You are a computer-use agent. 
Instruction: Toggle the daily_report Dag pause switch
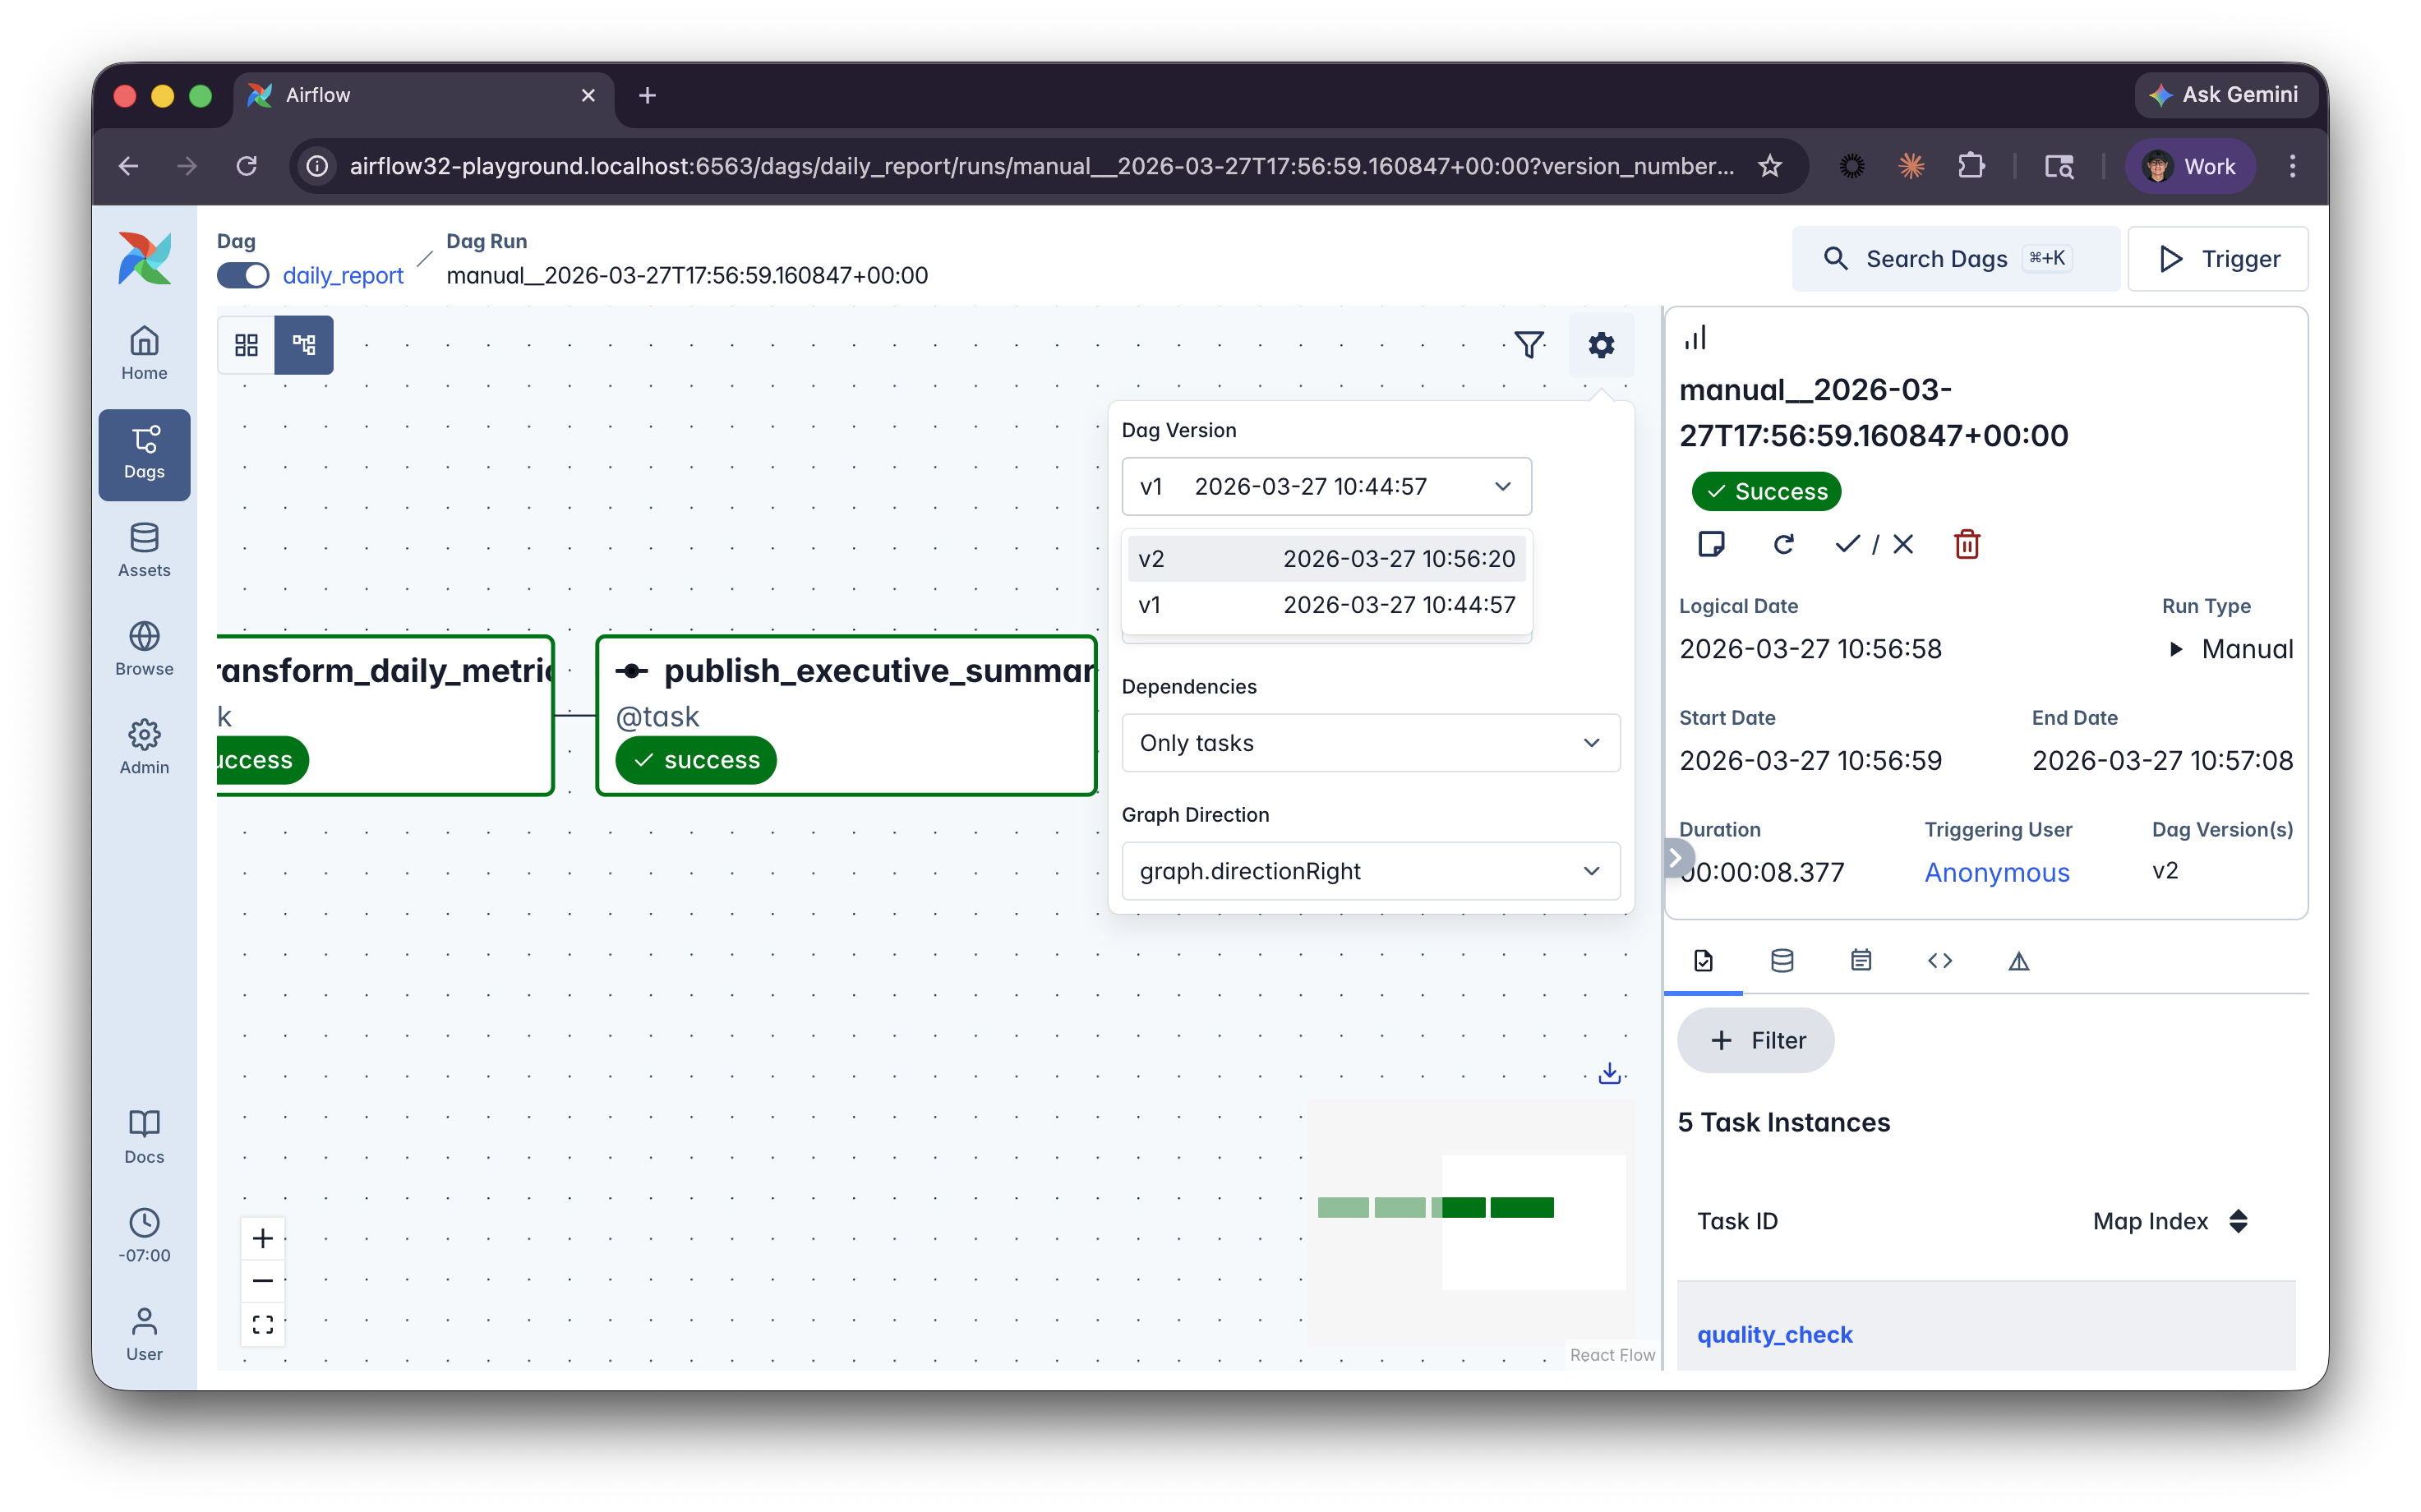click(243, 275)
